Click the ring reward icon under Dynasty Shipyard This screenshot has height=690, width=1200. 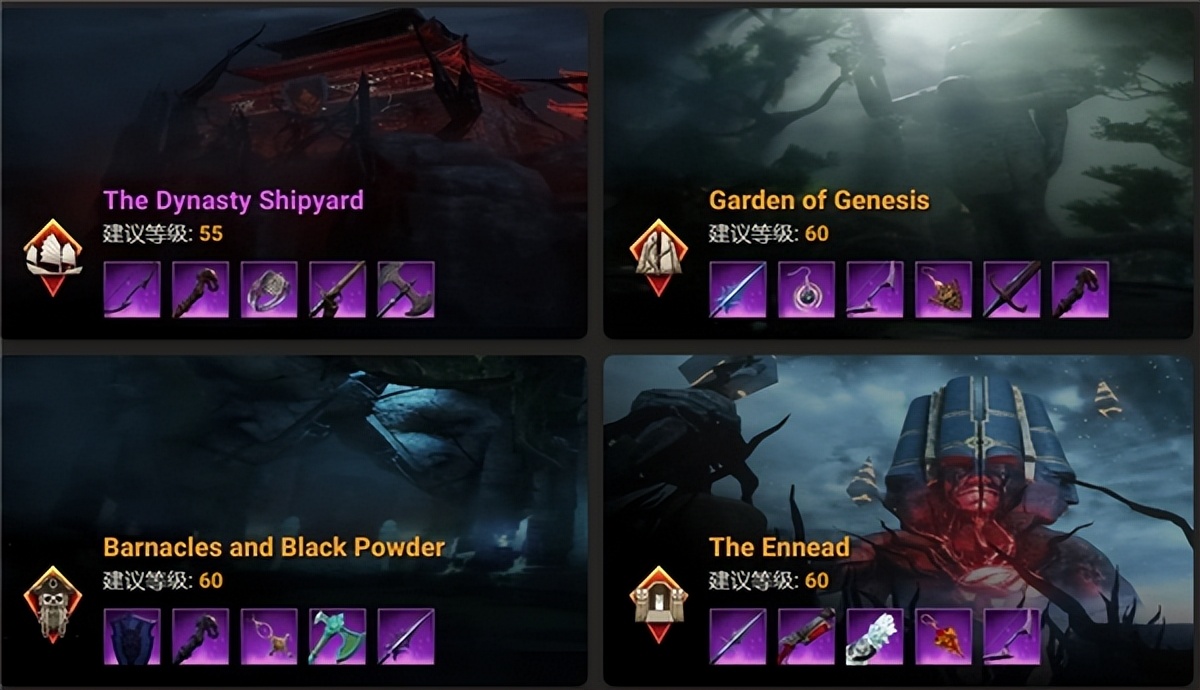pos(269,290)
